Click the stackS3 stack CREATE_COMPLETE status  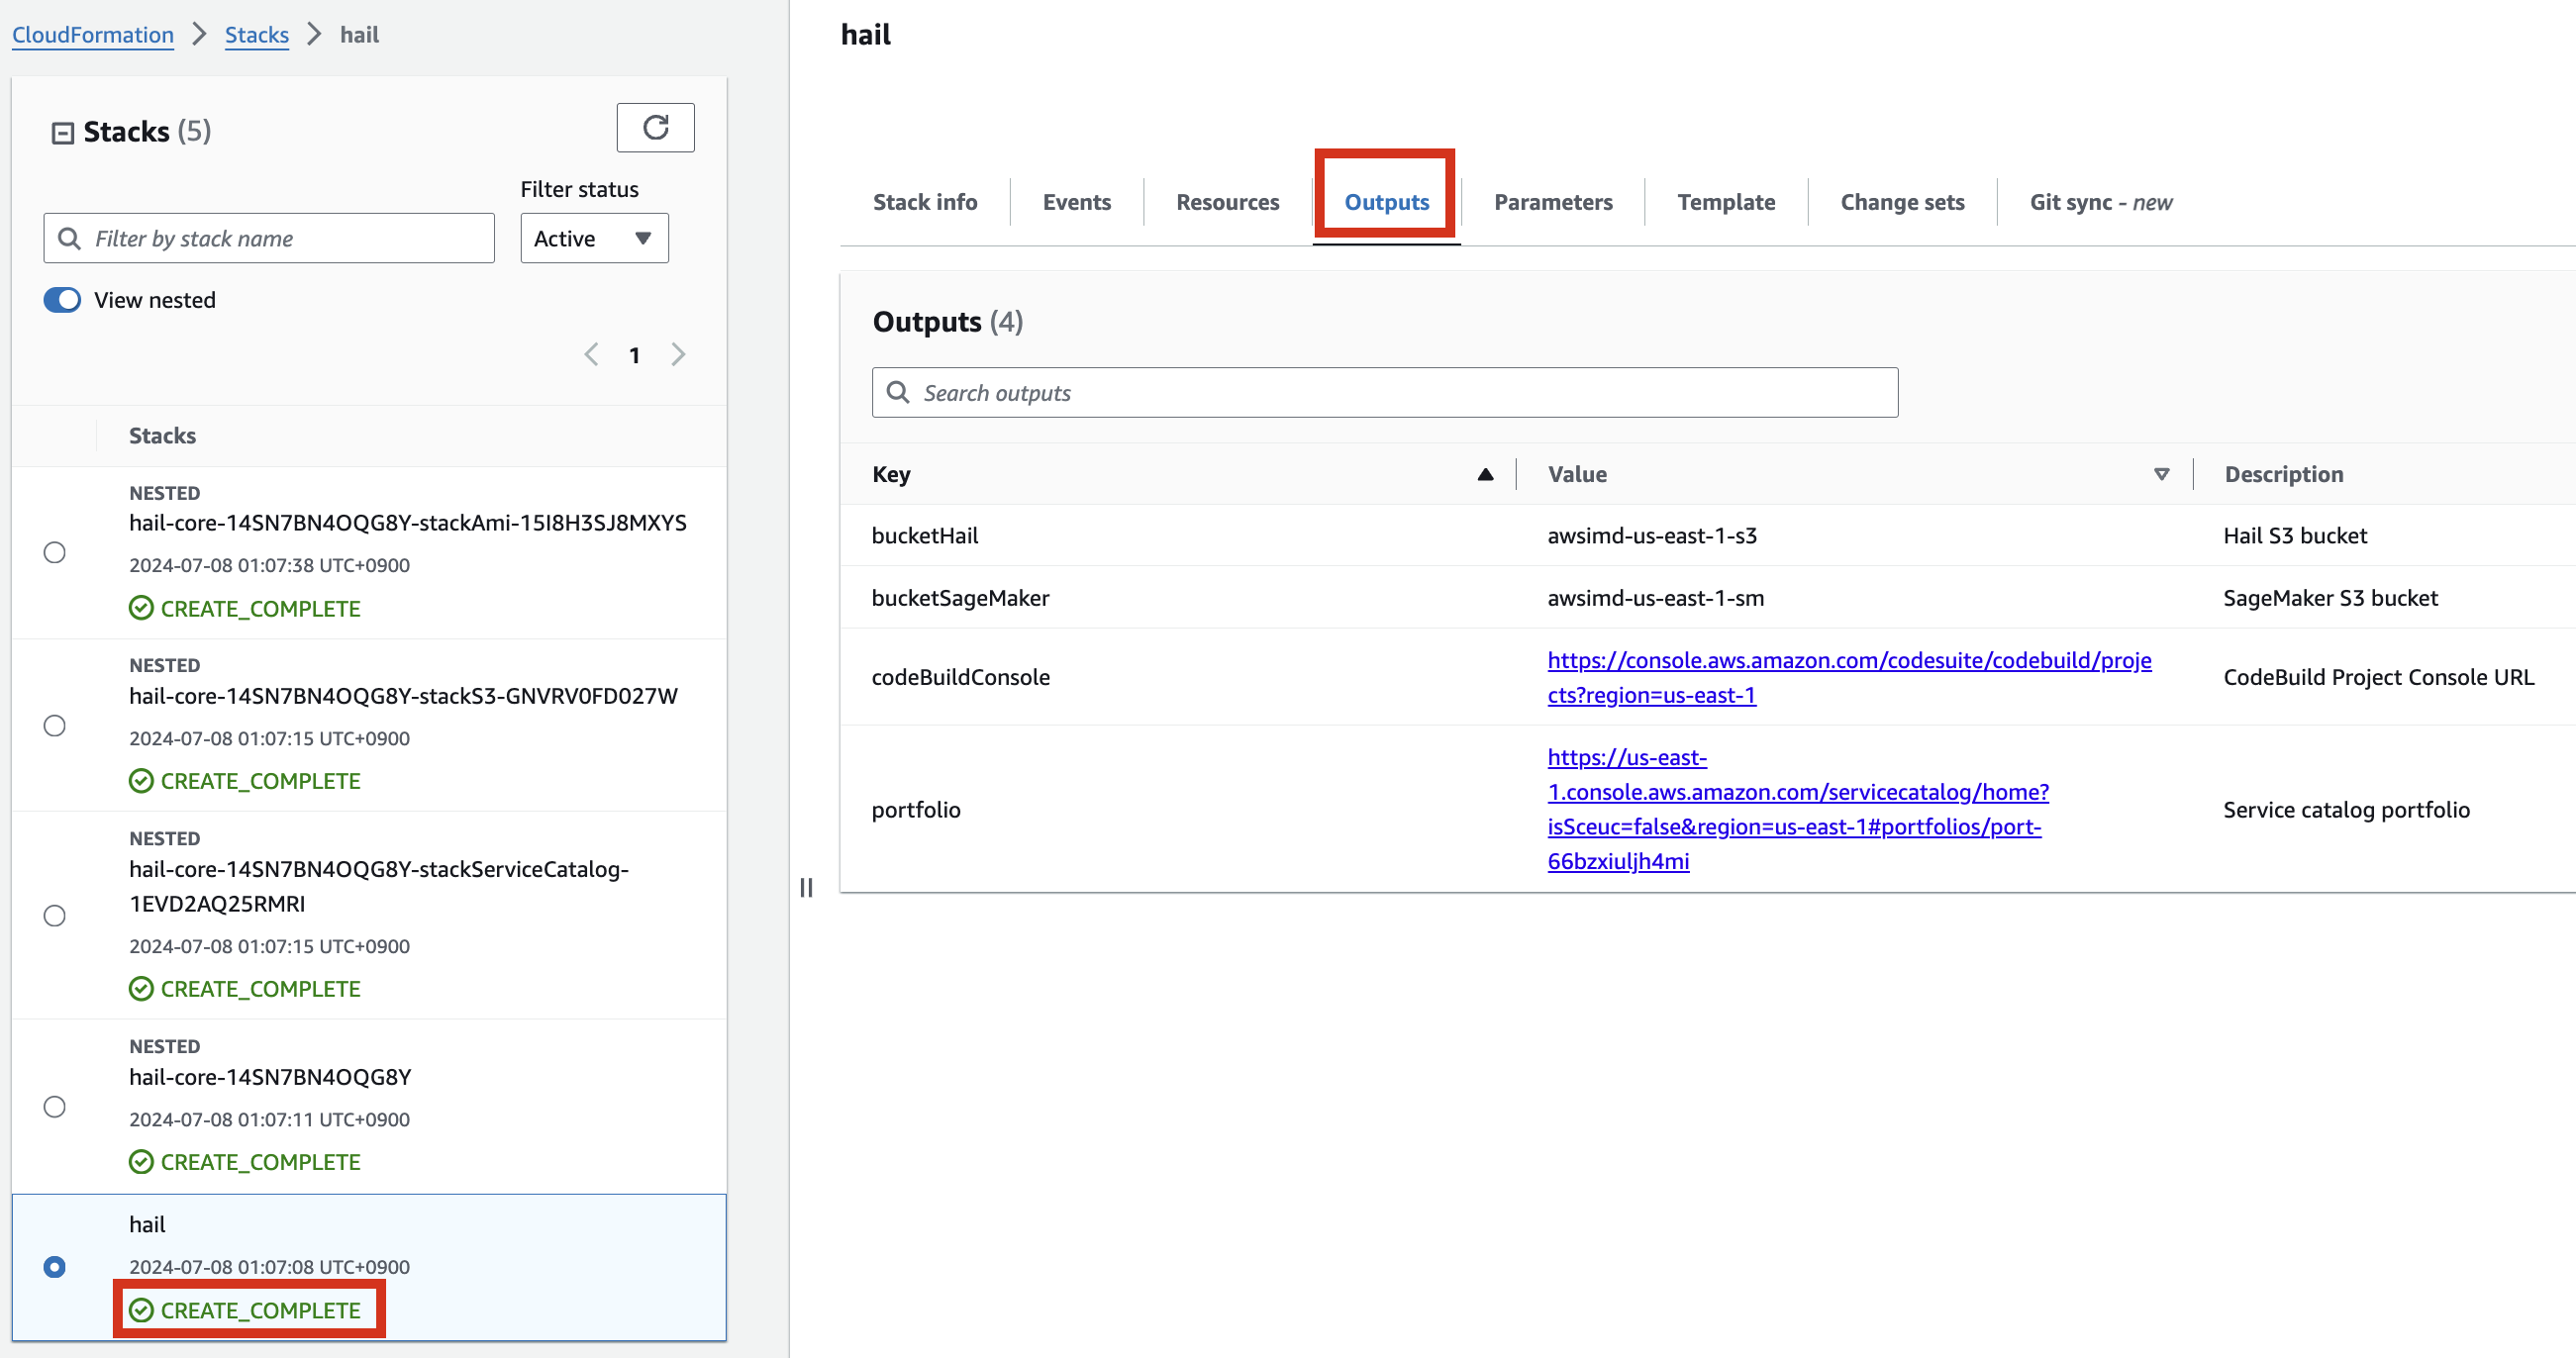[x=246, y=780]
